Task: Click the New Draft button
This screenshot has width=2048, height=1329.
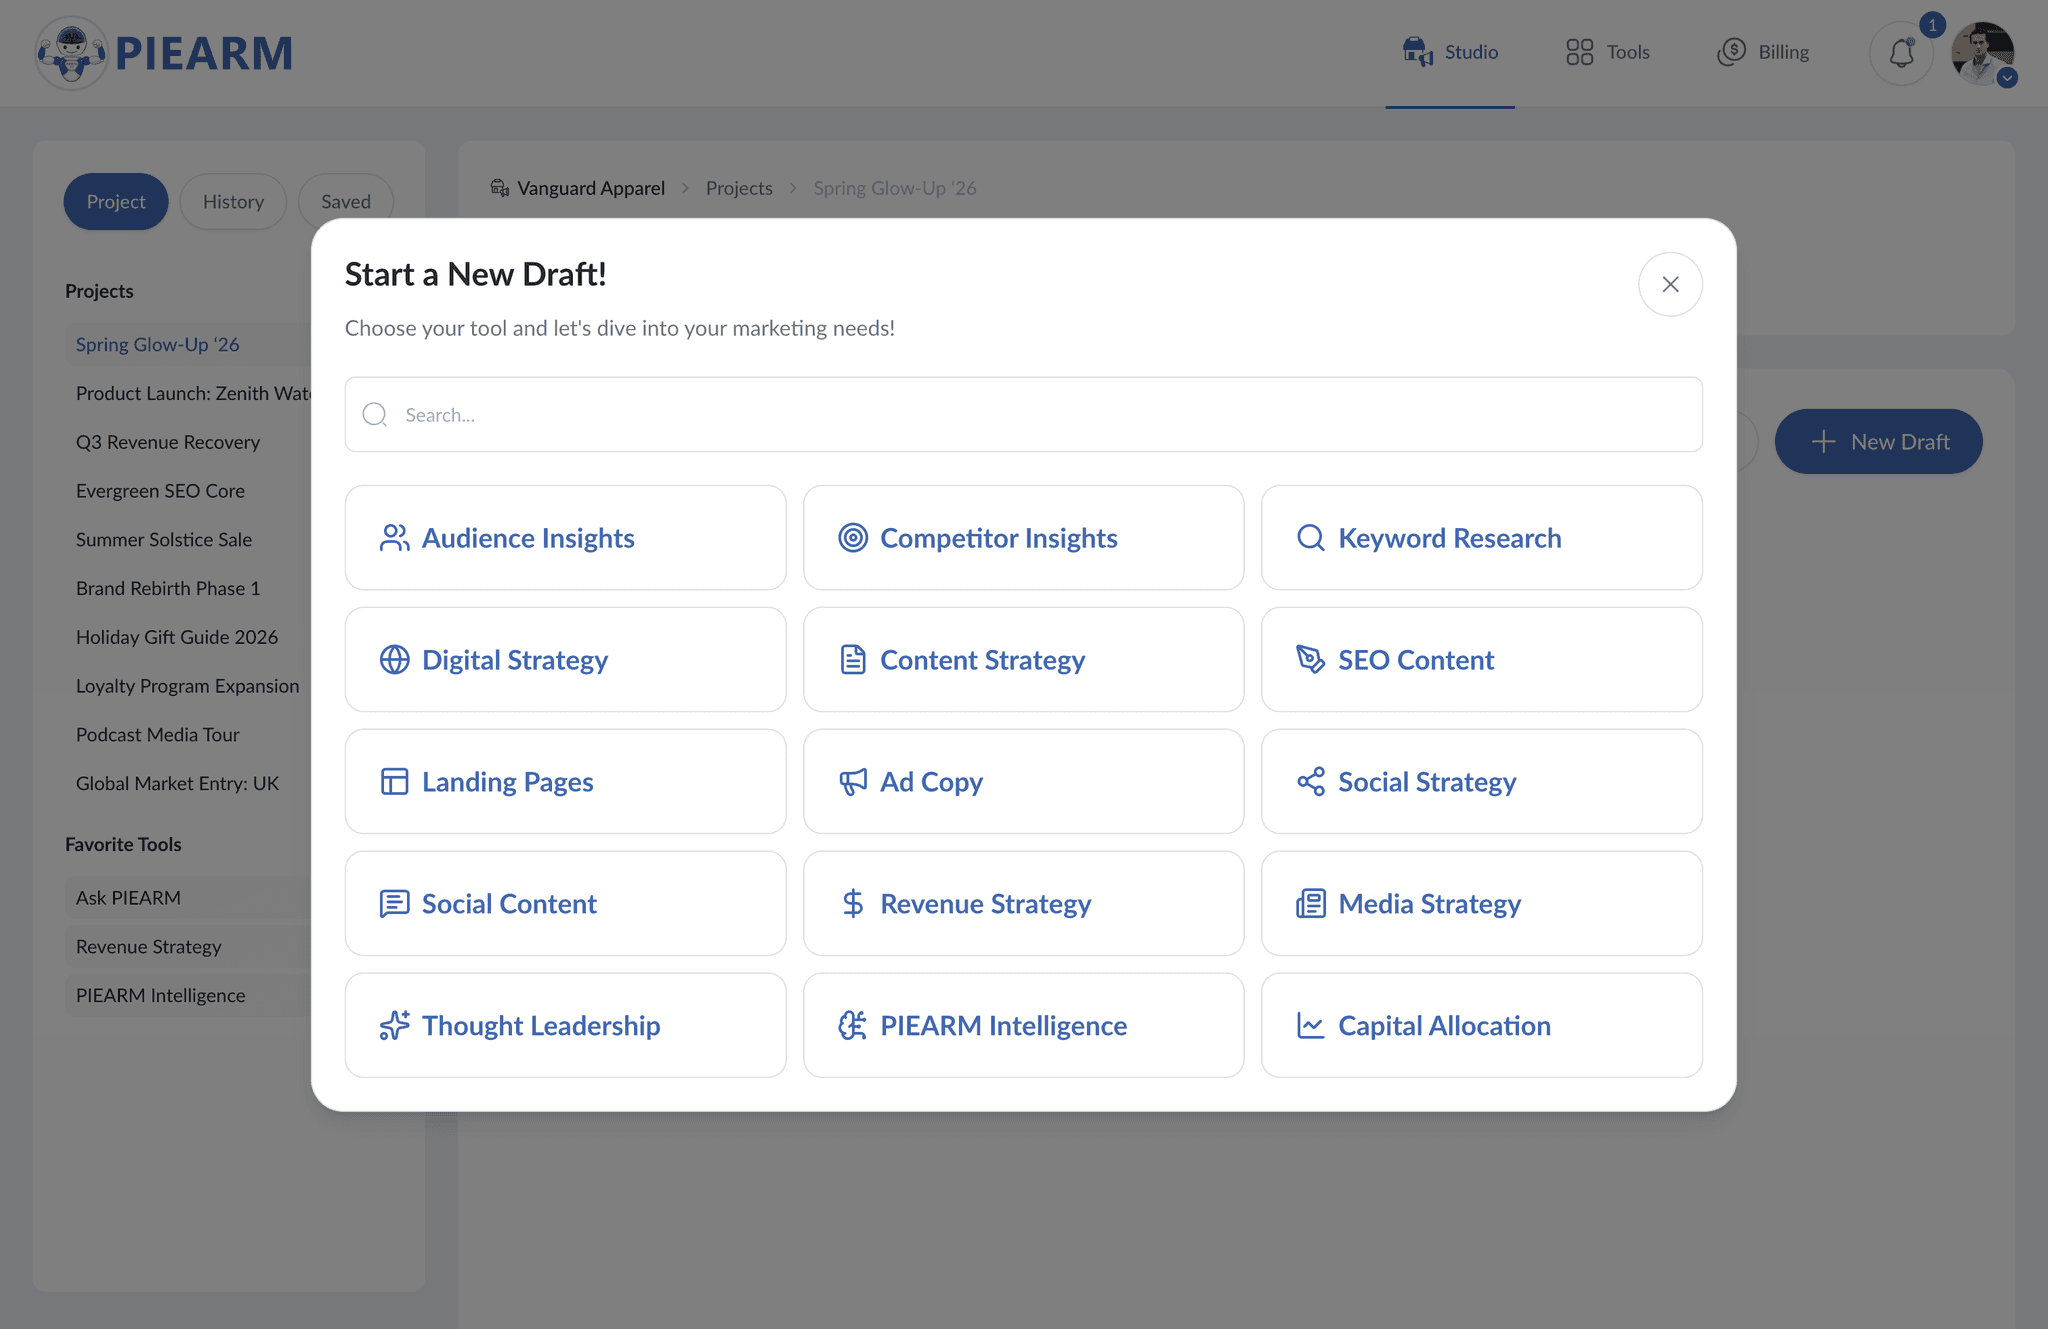Action: click(1879, 442)
